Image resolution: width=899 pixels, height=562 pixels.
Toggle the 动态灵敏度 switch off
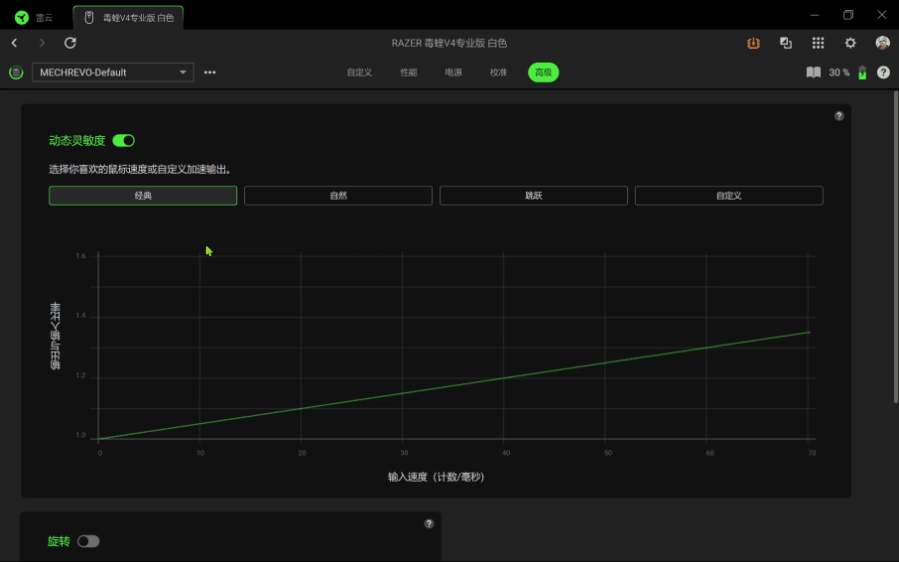pos(123,140)
